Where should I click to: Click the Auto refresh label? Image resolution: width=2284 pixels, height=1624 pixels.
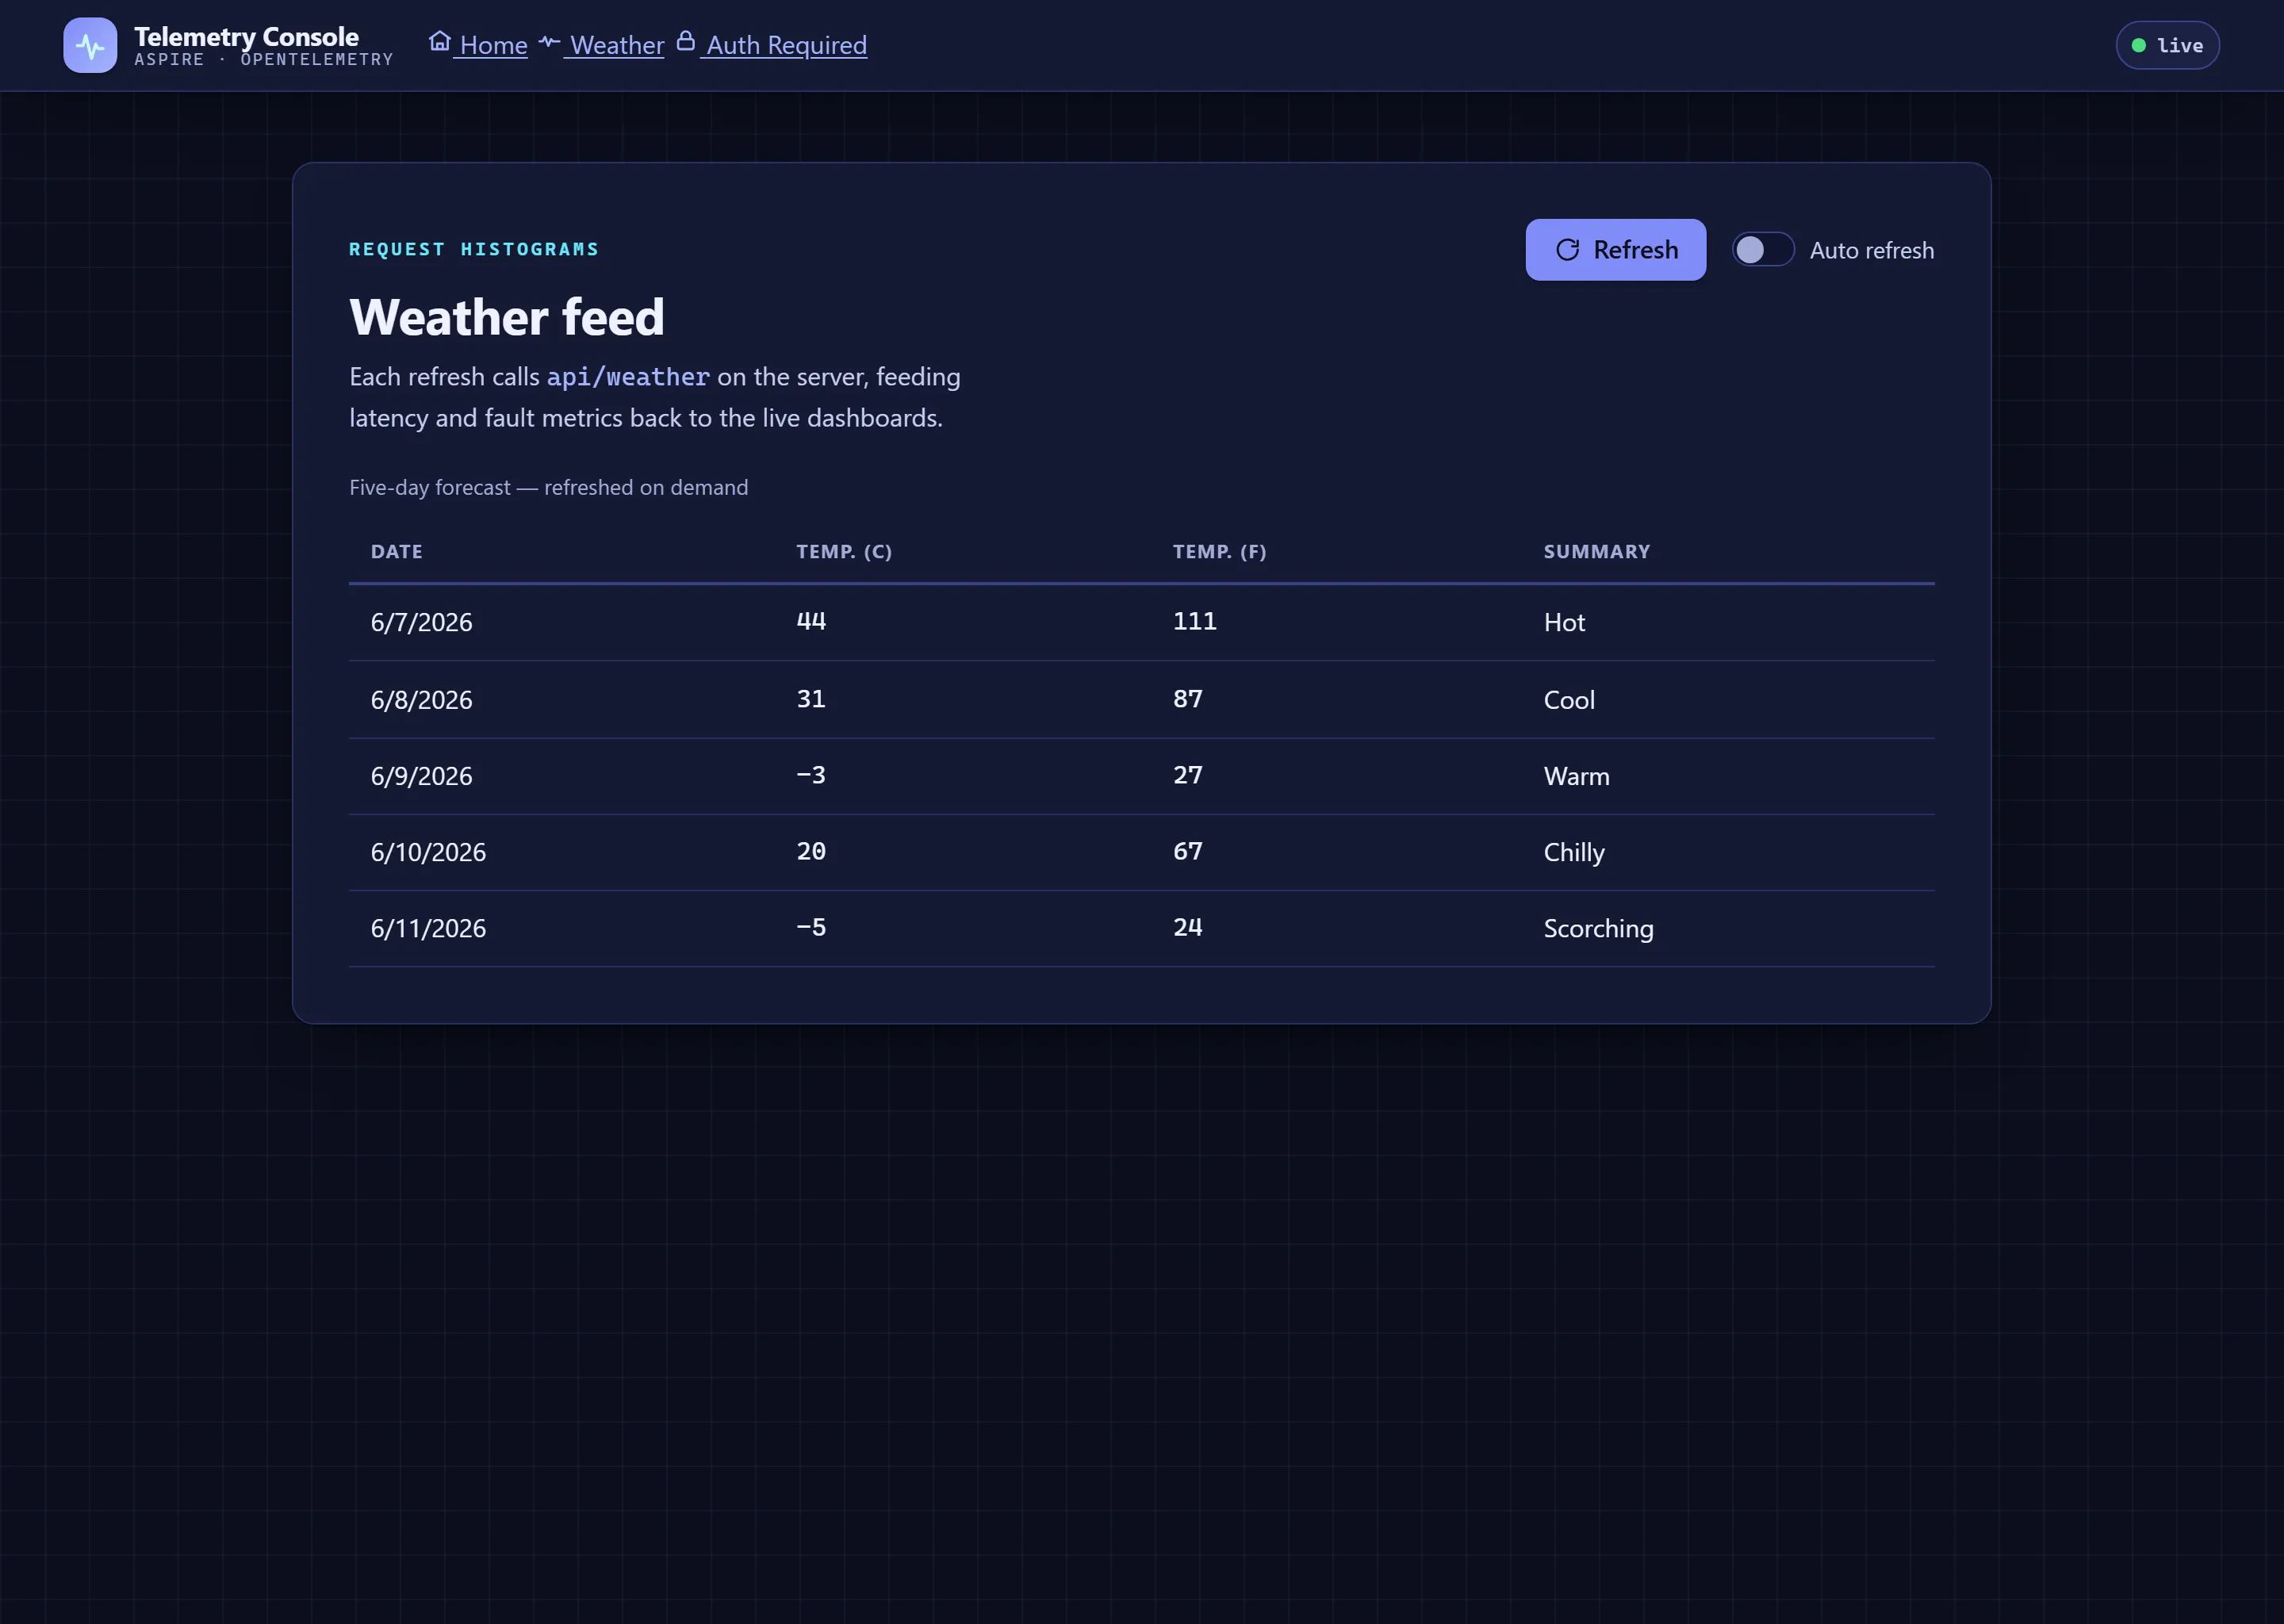1871,251
